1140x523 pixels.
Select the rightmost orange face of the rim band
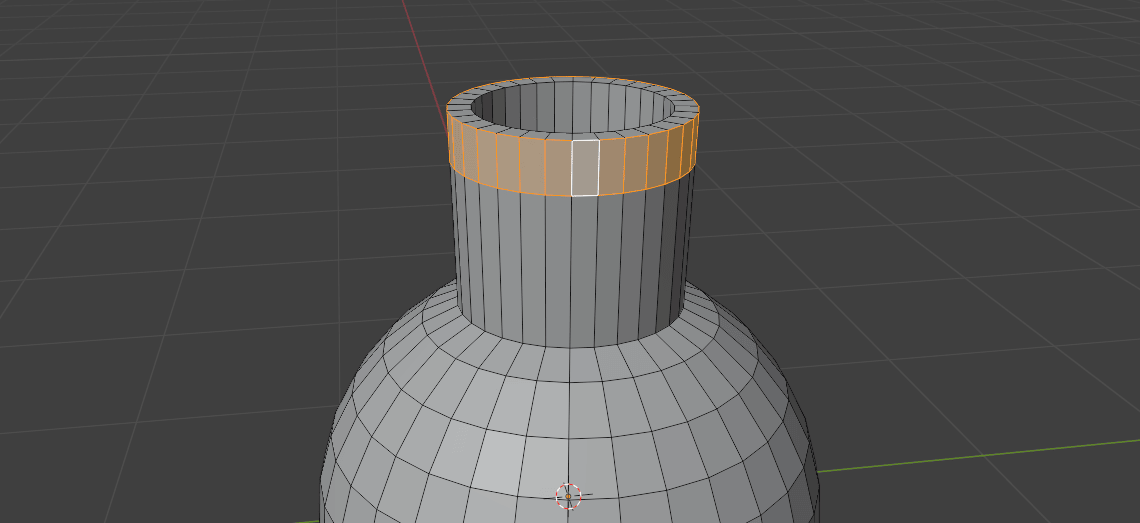pyautogui.click(x=694, y=141)
